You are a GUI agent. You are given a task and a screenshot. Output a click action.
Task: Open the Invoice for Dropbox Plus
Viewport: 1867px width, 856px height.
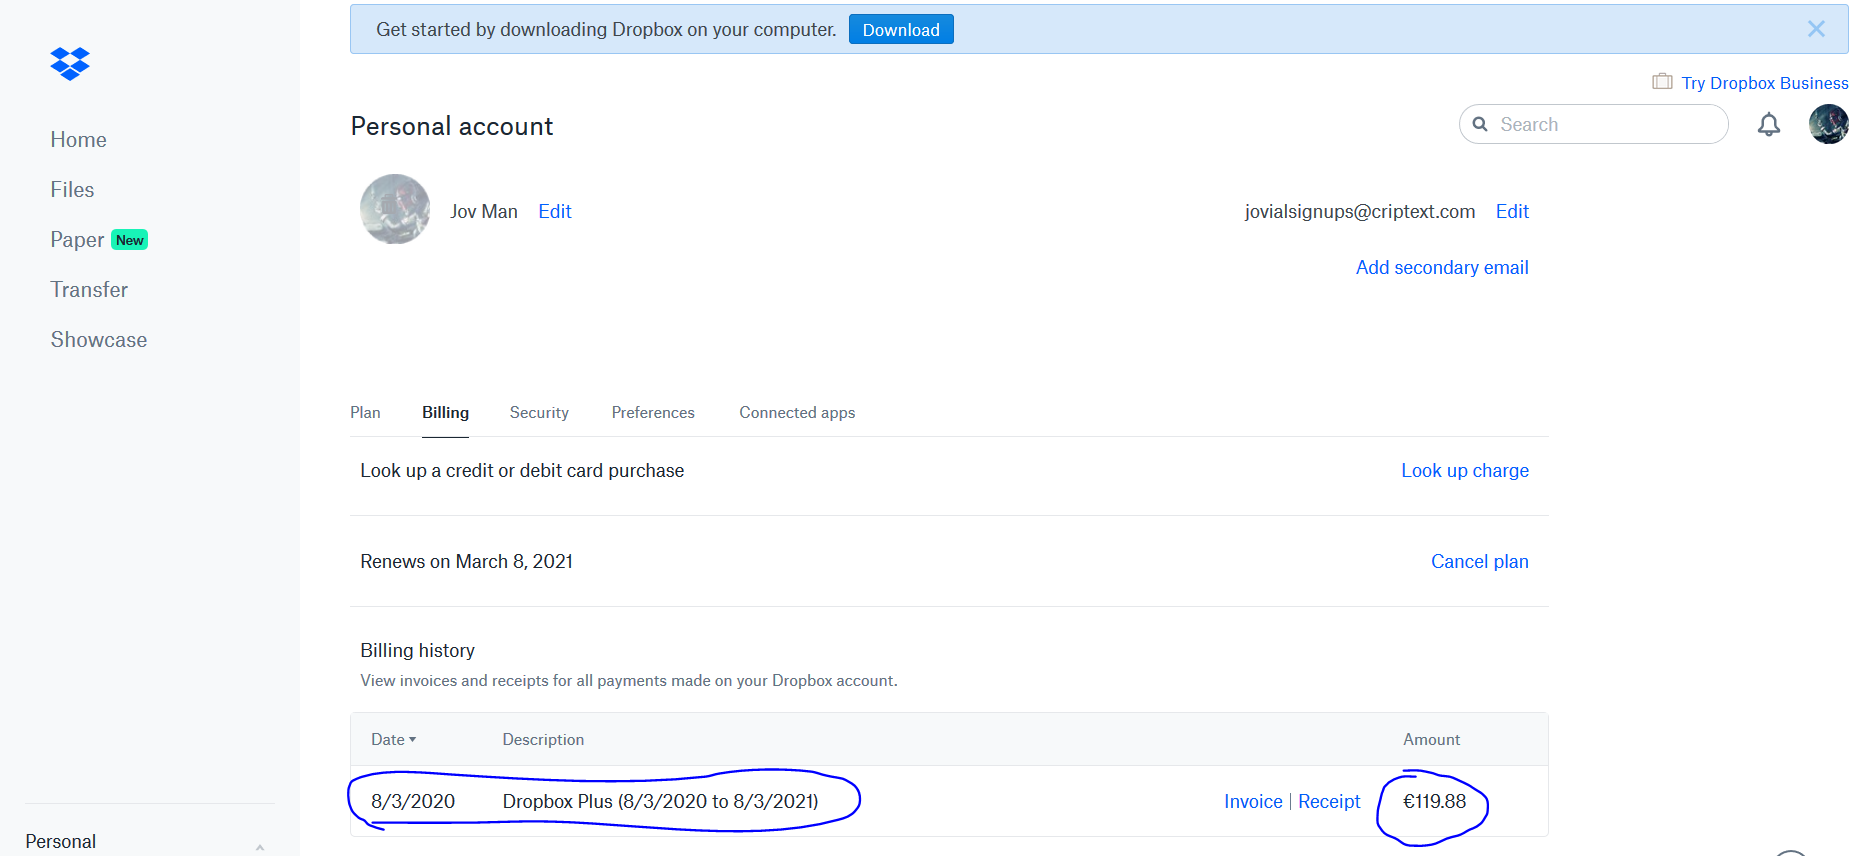click(1252, 802)
